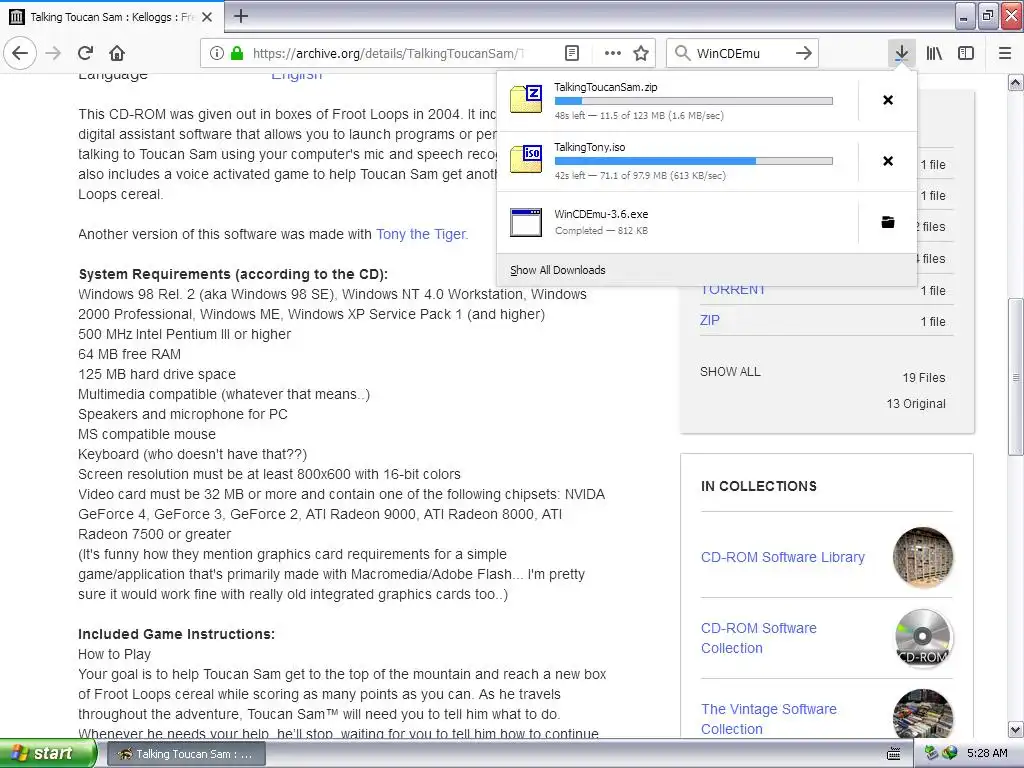Click the green secure connection padlock

pos(237,54)
